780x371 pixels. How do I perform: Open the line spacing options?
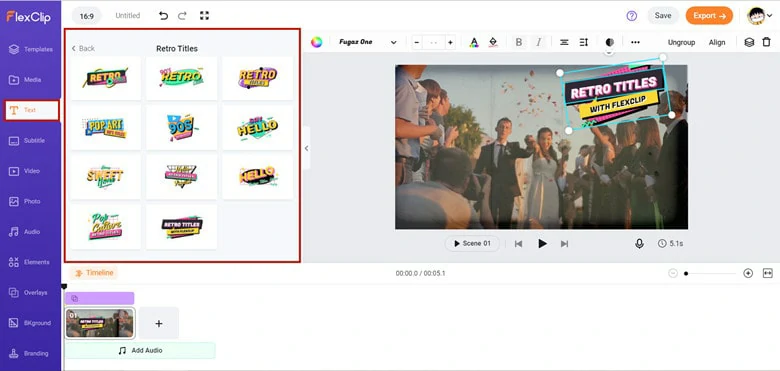[x=584, y=42]
